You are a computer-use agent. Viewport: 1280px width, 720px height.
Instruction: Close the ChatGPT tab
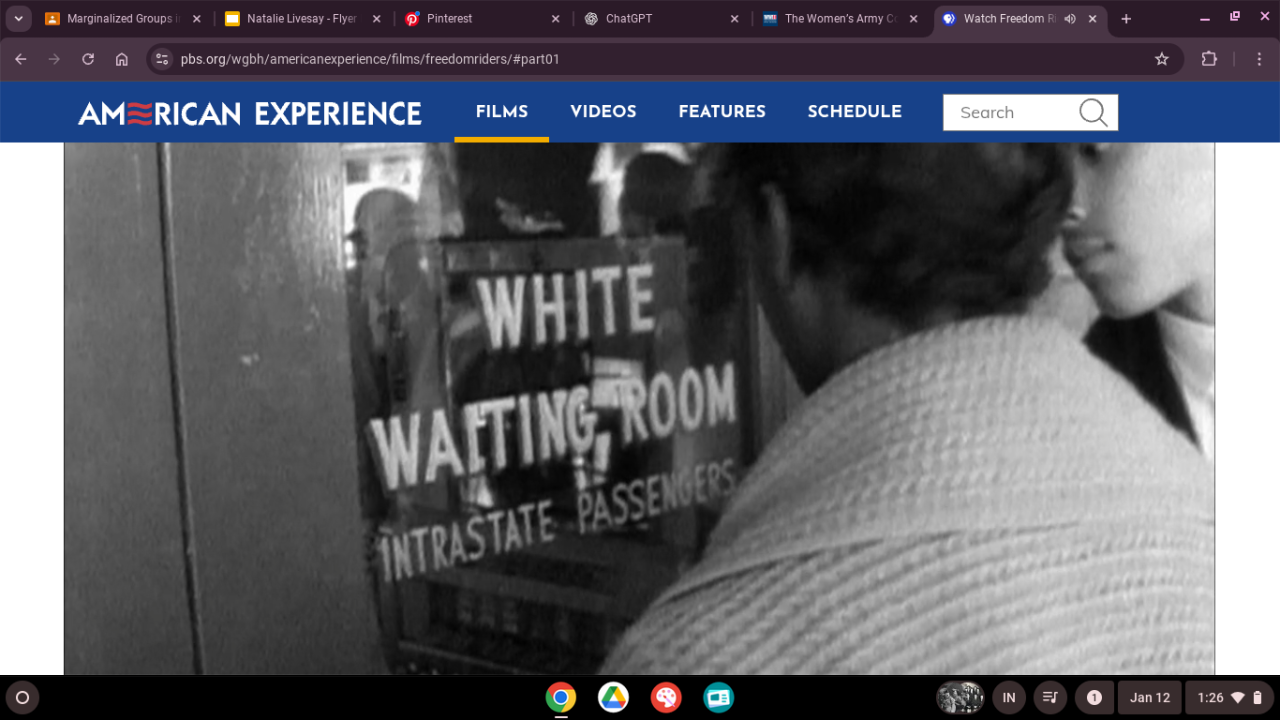735,19
